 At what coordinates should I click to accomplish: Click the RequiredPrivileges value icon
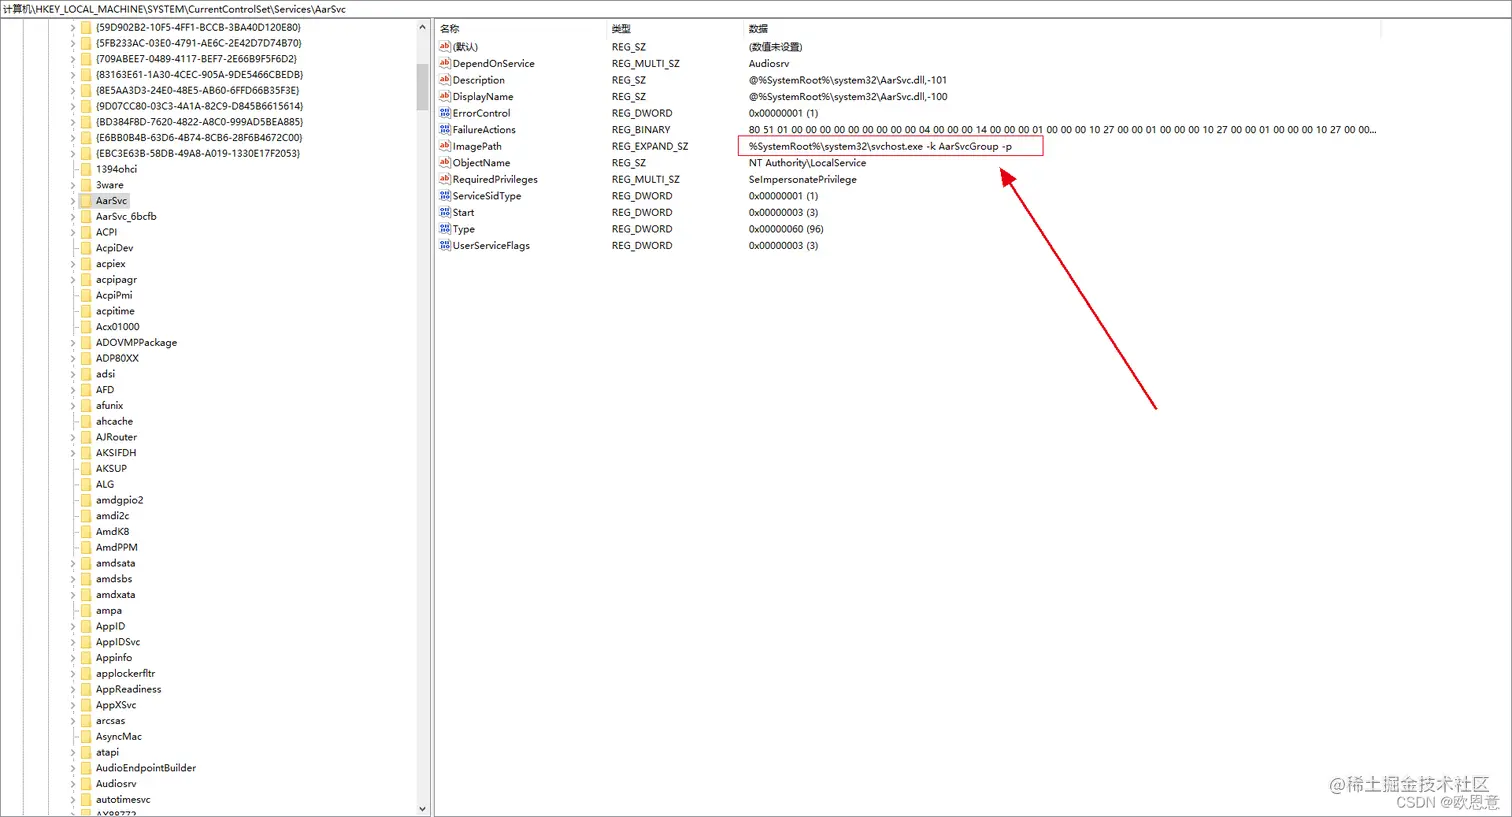(x=445, y=179)
